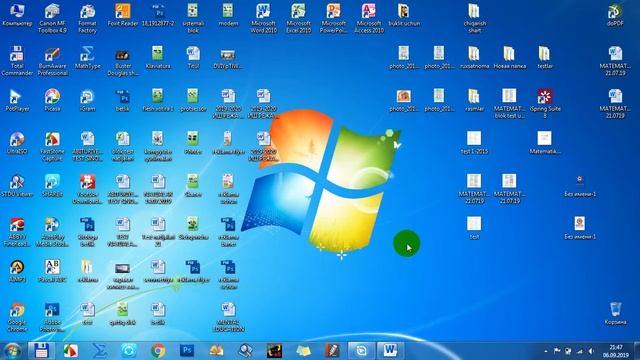Viewport: 640px width, 360px height.
Task: Select the ABBYY FineReader desktop shortcut
Action: coord(17,232)
